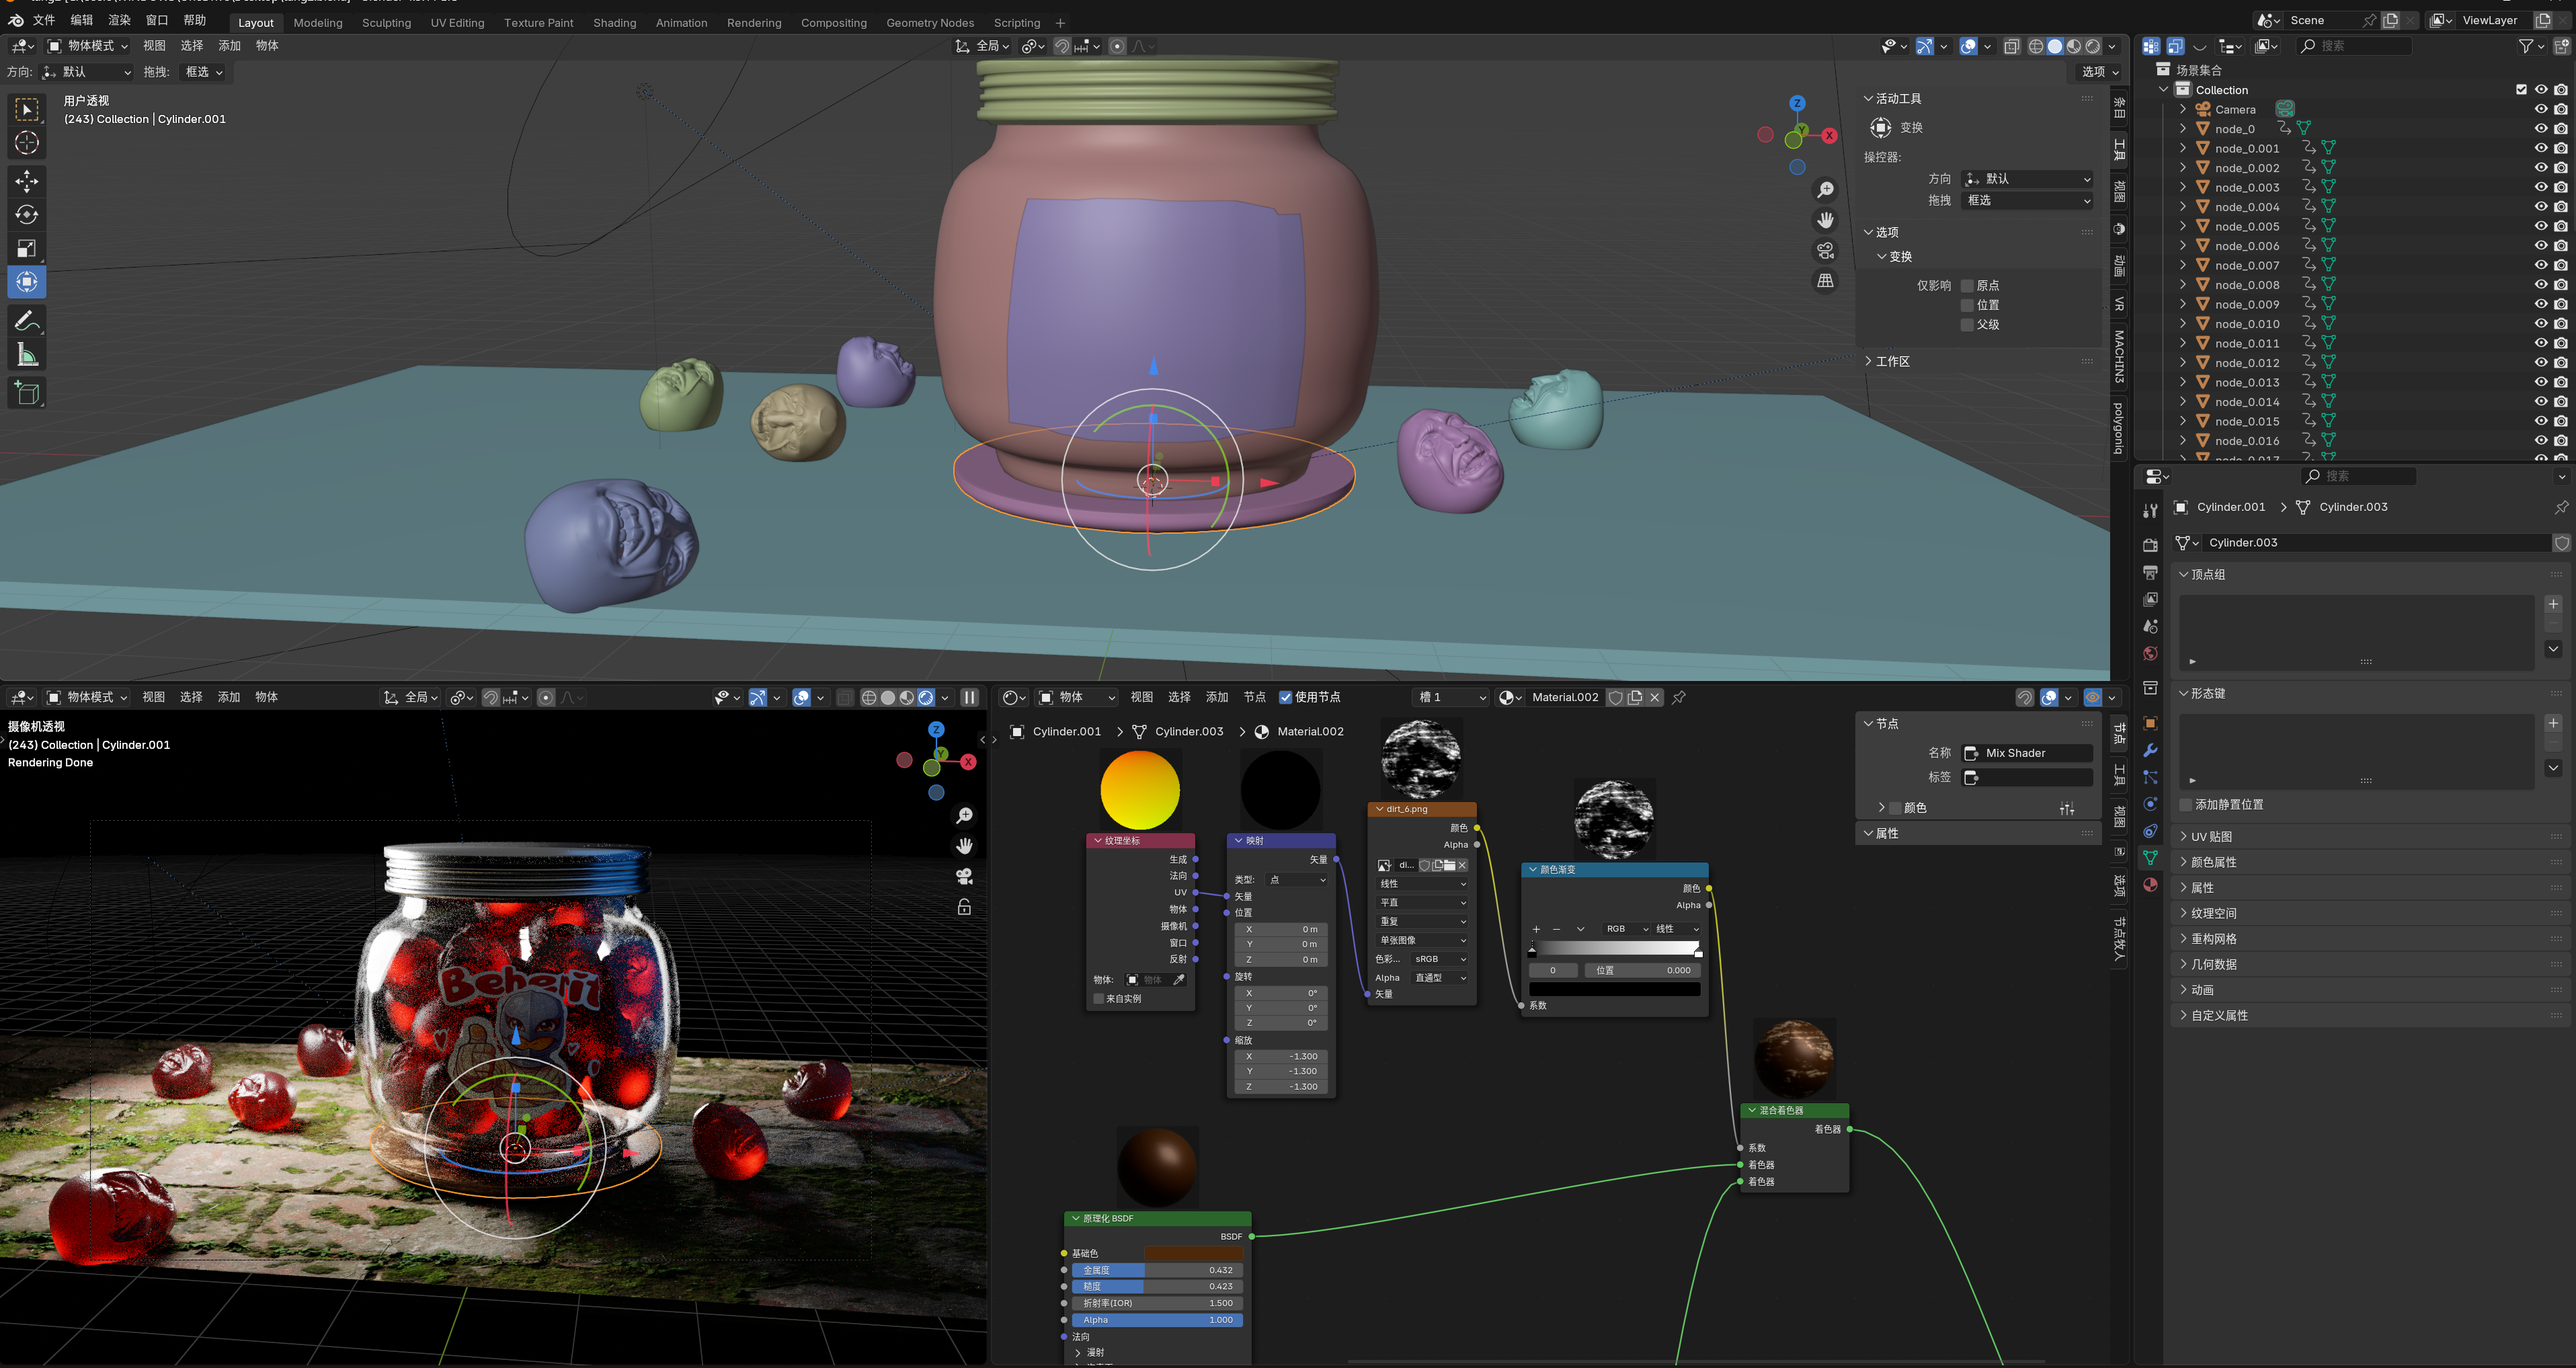
Task: Select the Scale tool in the toolbar
Action: click(x=27, y=248)
